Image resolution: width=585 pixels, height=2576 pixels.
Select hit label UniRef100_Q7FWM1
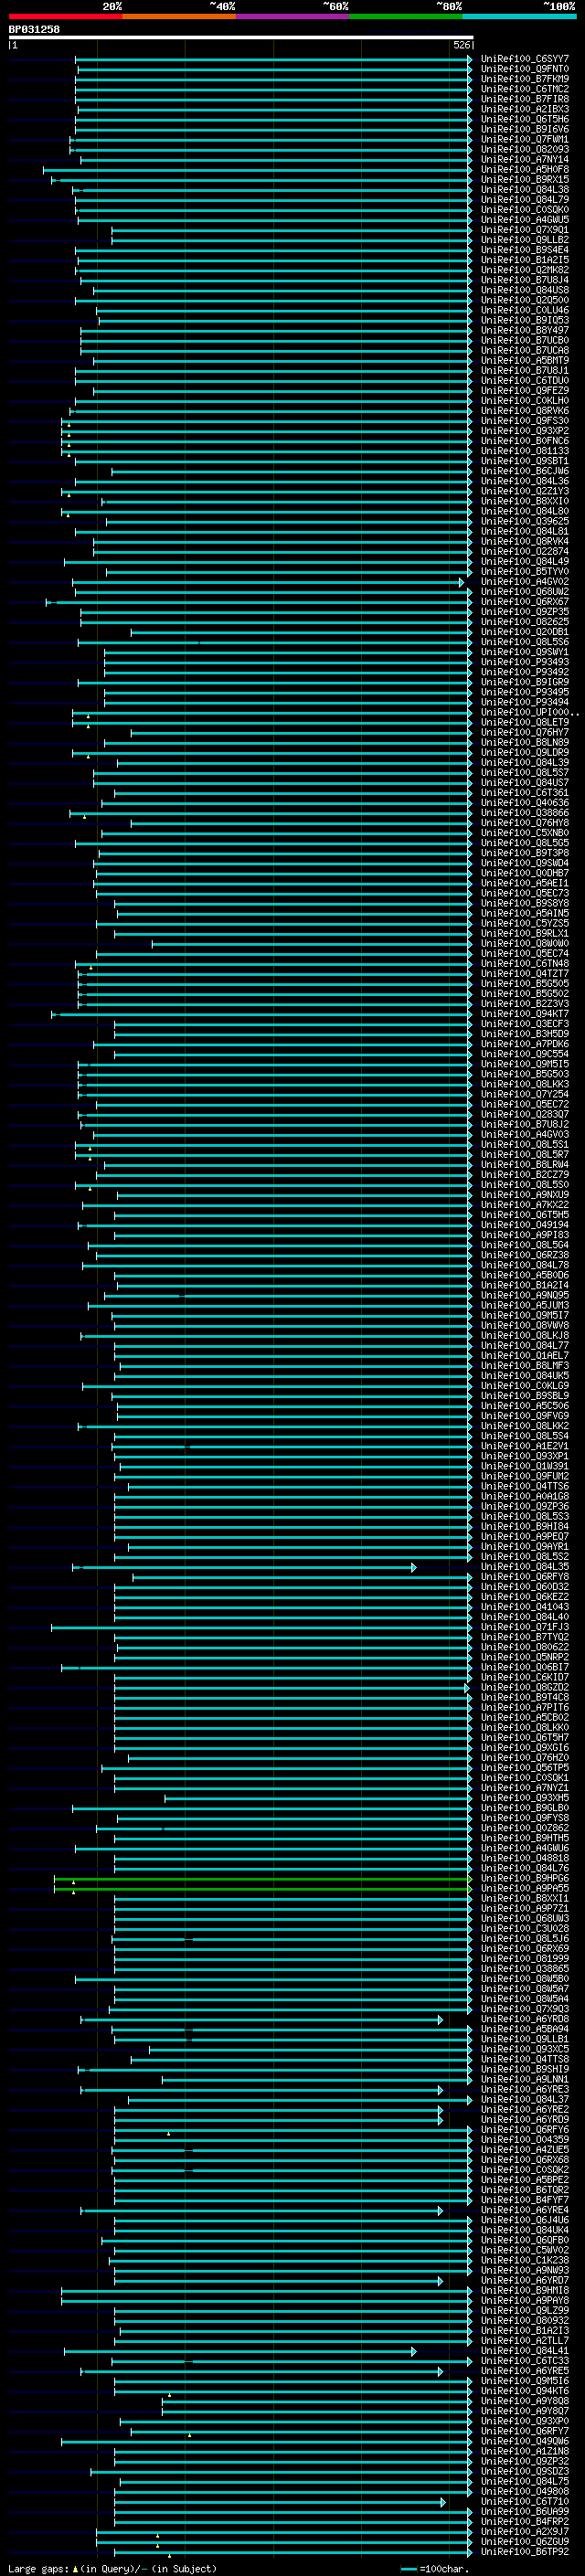pyautogui.click(x=524, y=139)
